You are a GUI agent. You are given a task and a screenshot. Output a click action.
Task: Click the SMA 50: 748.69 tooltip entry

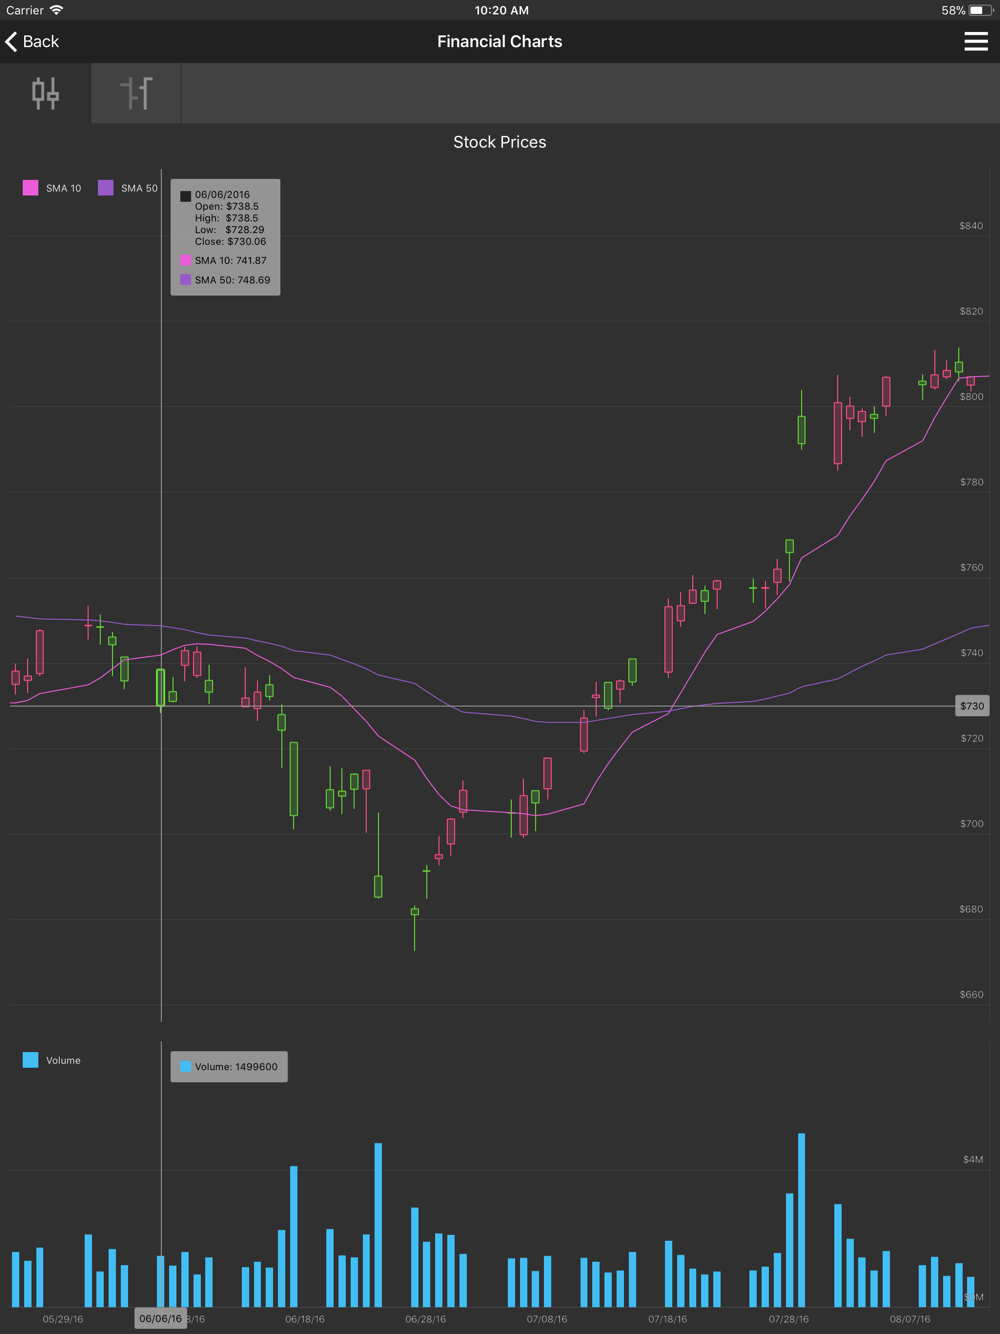pos(225,280)
